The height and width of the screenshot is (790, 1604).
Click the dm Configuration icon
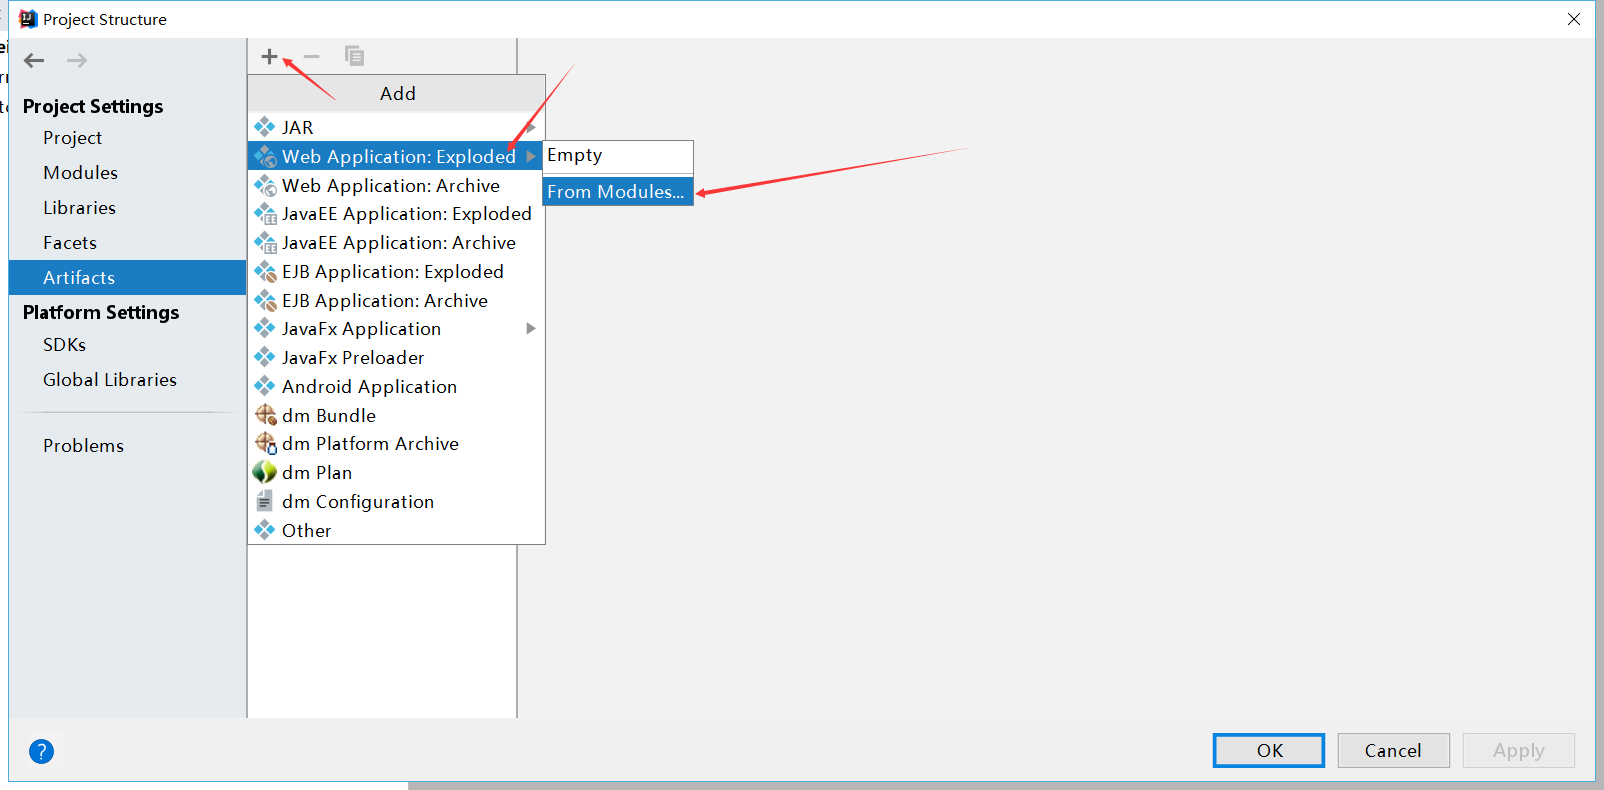click(x=264, y=501)
